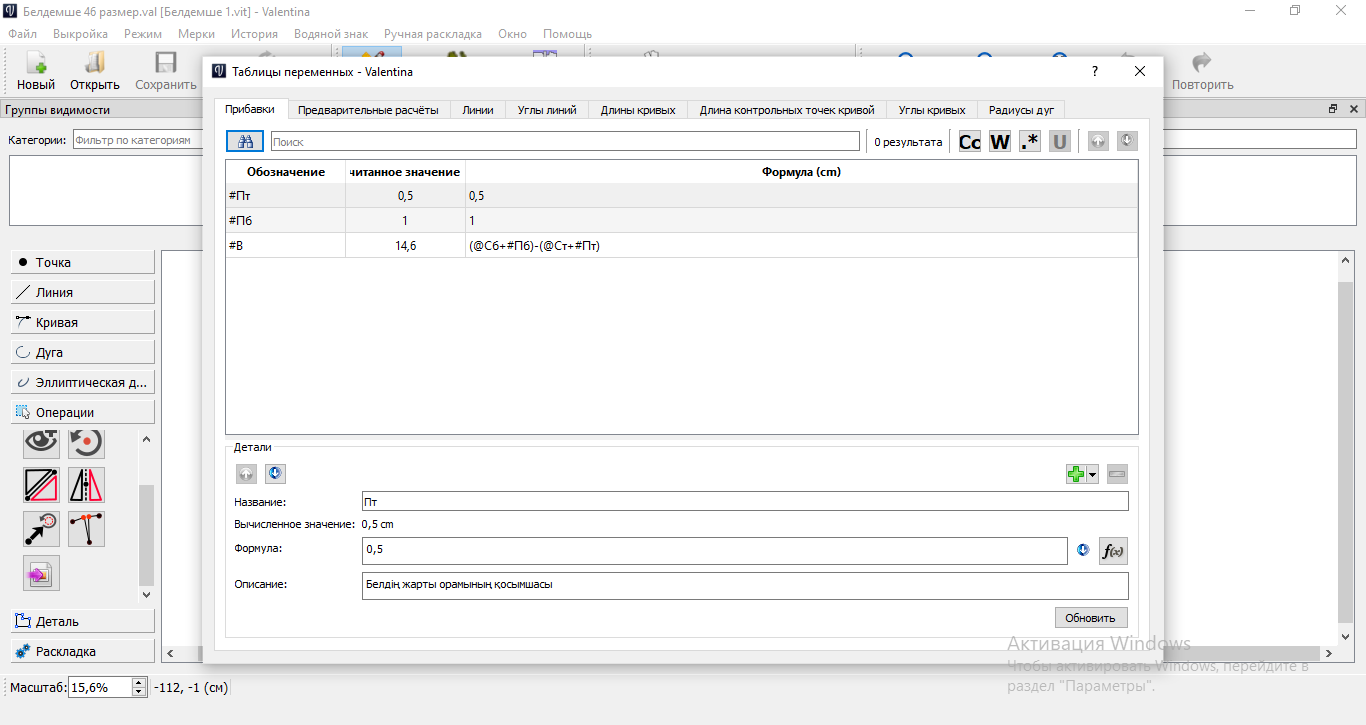This screenshot has height=725, width=1366.
Task: Click the Описание text field
Action: (x=745, y=585)
